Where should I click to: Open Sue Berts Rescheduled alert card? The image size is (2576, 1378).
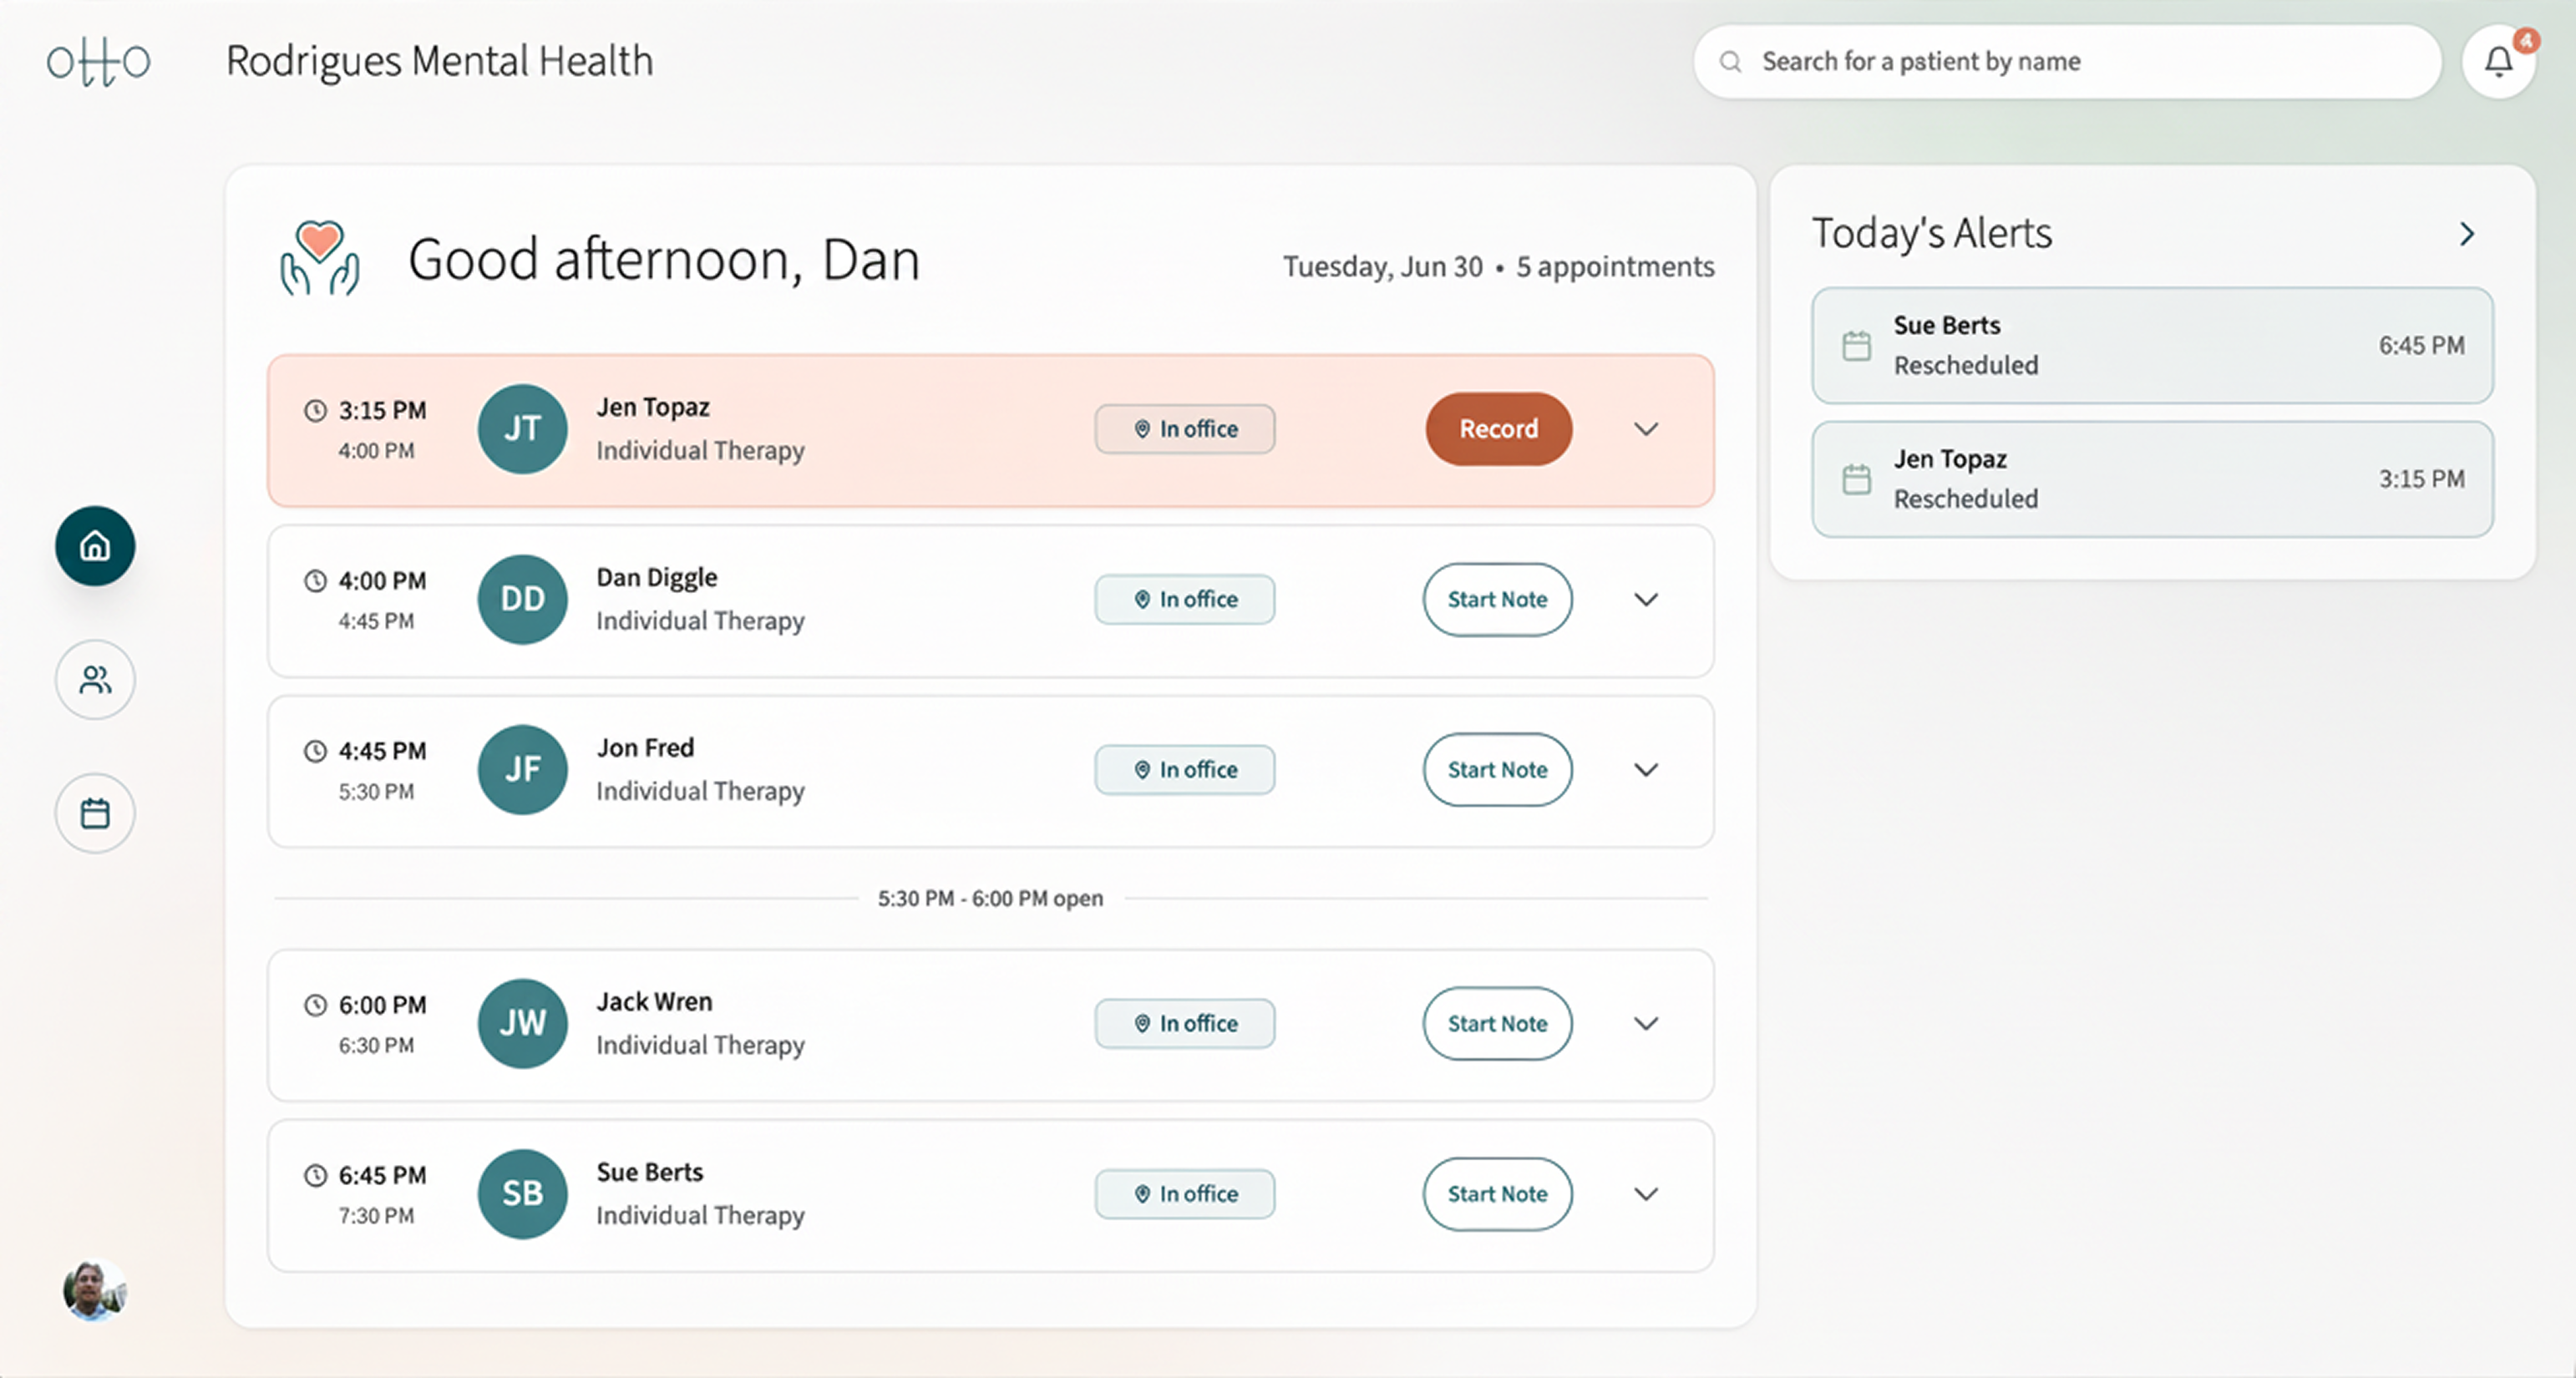(2152, 346)
